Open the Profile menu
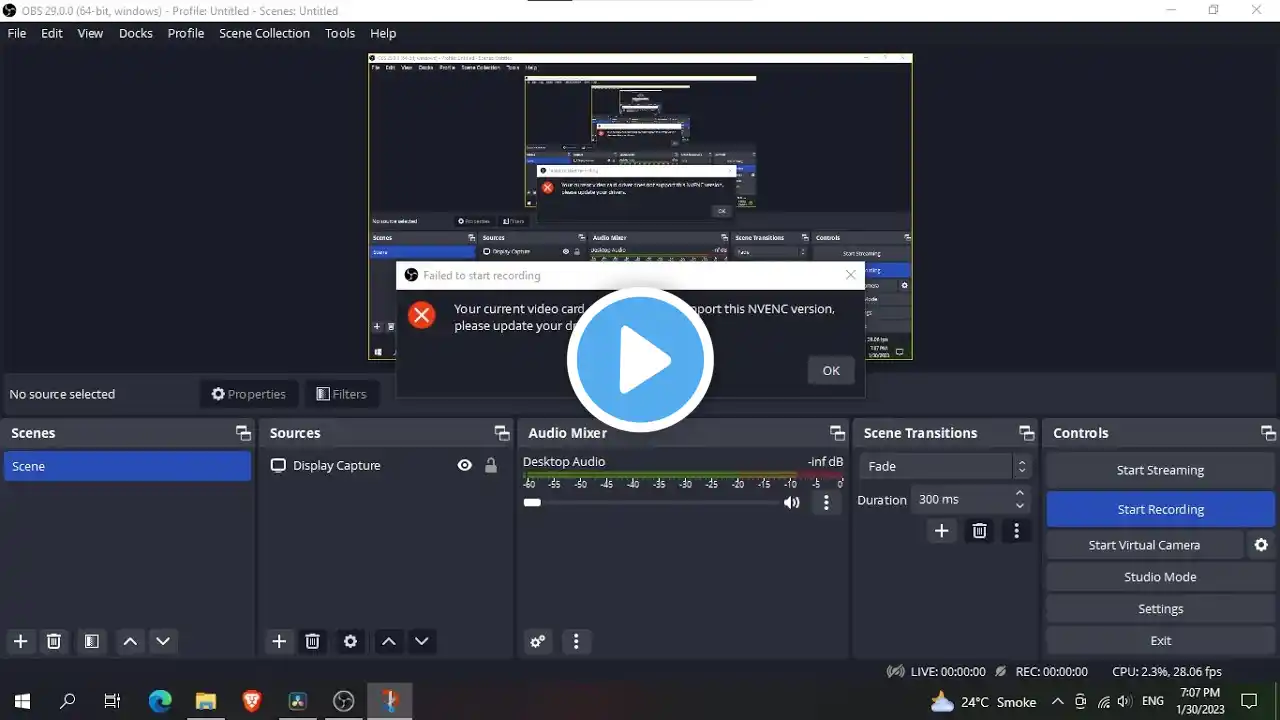 tap(186, 33)
